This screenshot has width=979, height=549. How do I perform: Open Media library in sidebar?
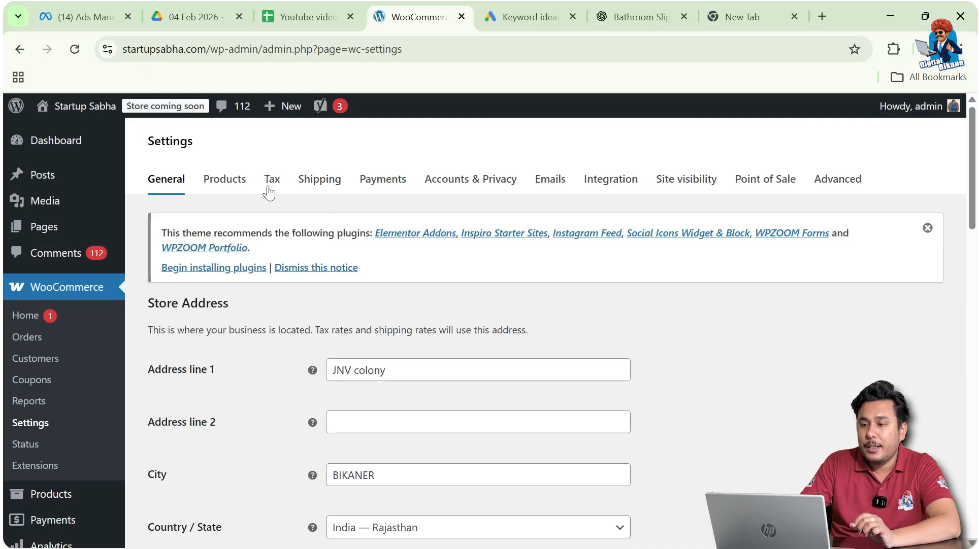click(x=44, y=200)
